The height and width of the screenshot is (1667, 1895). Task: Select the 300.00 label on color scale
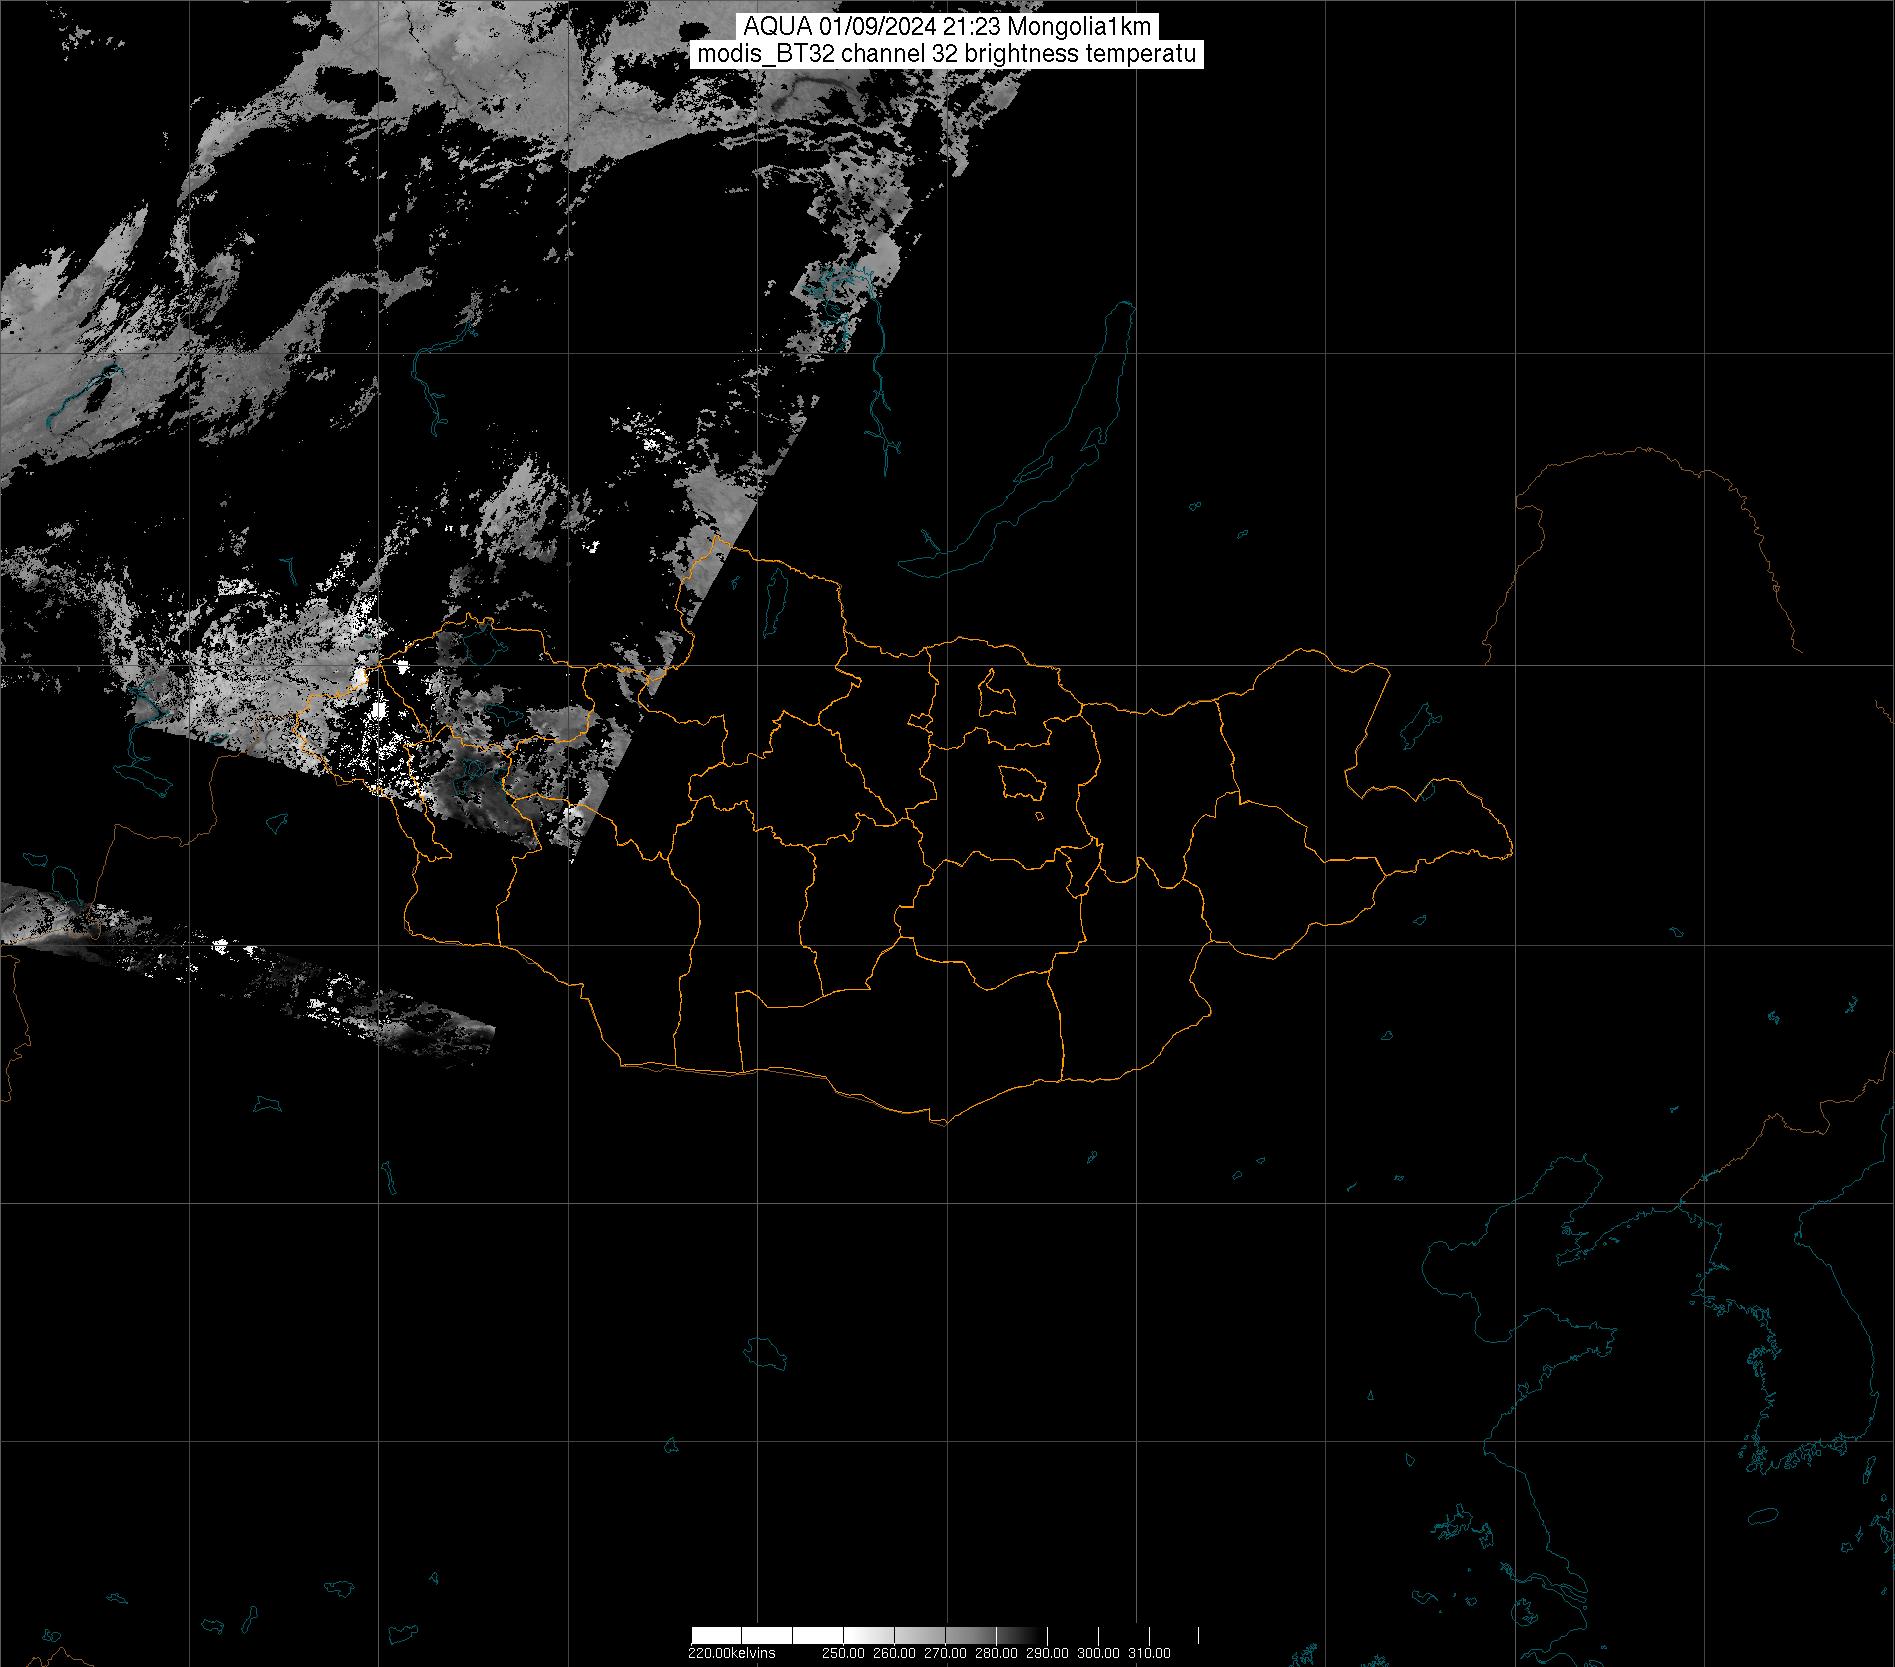[x=1098, y=1653]
